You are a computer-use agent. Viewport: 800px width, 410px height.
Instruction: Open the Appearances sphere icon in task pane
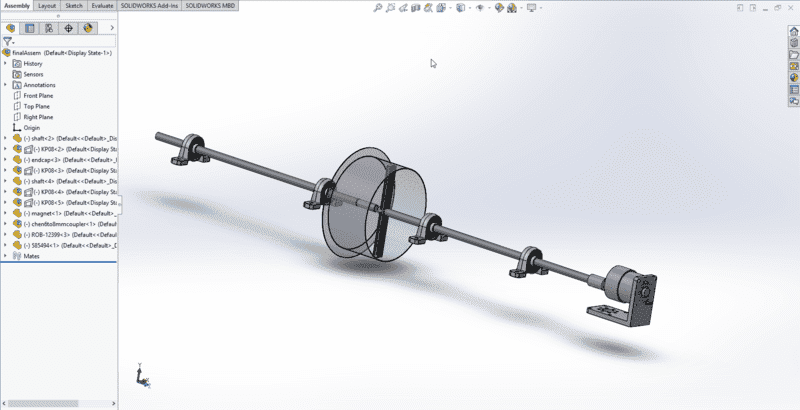click(793, 77)
